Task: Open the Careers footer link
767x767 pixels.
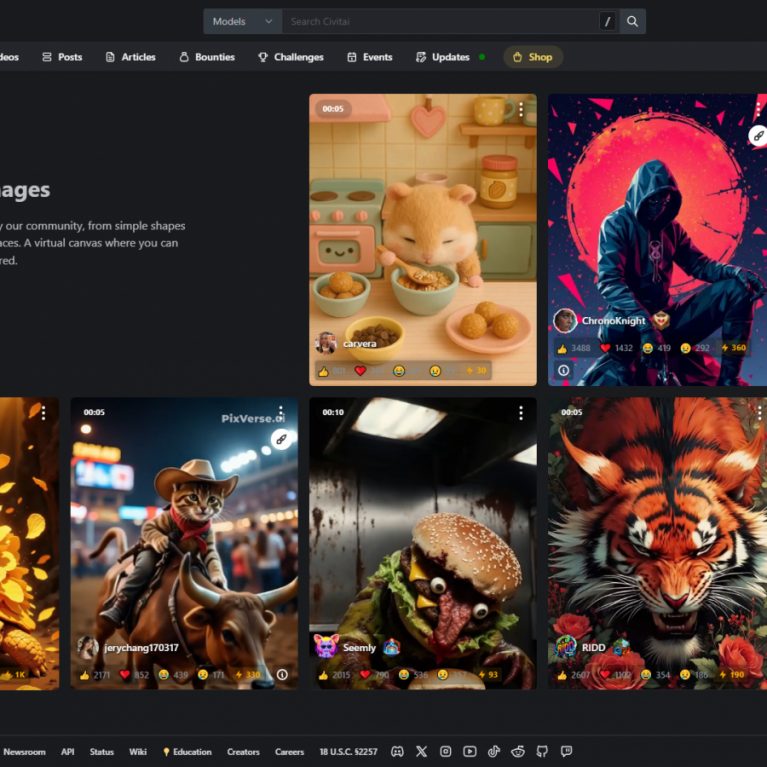Action: click(x=289, y=752)
